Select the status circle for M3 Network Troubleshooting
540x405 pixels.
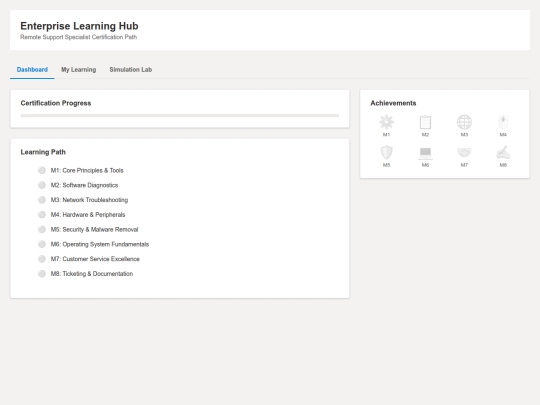point(42,200)
